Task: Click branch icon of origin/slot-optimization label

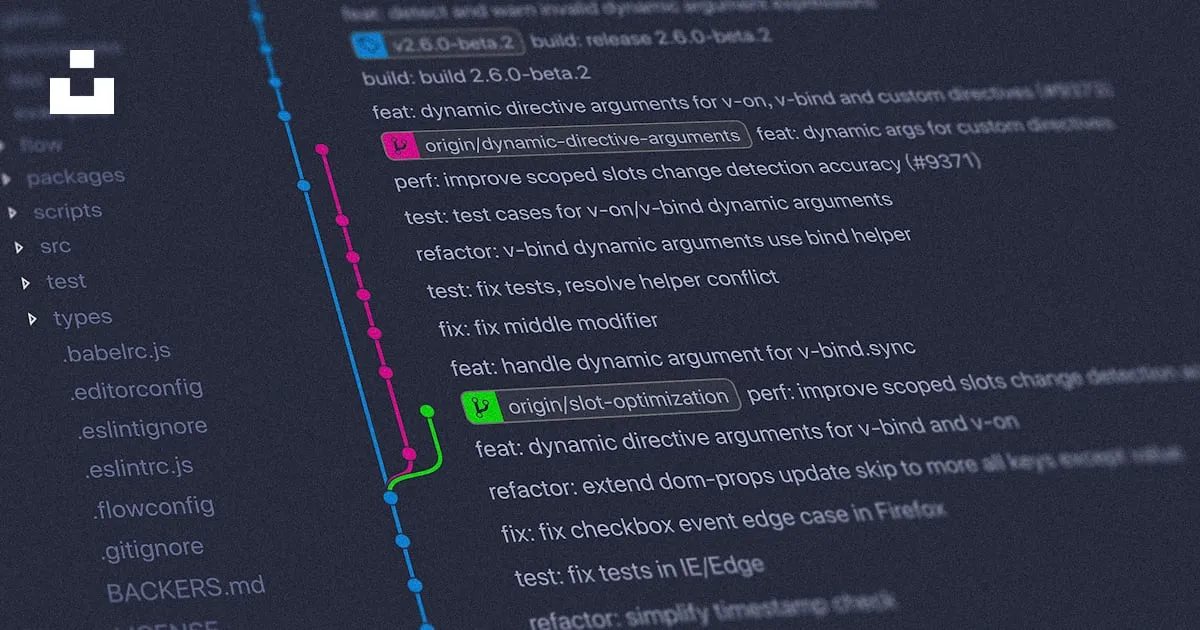Action: coord(481,406)
